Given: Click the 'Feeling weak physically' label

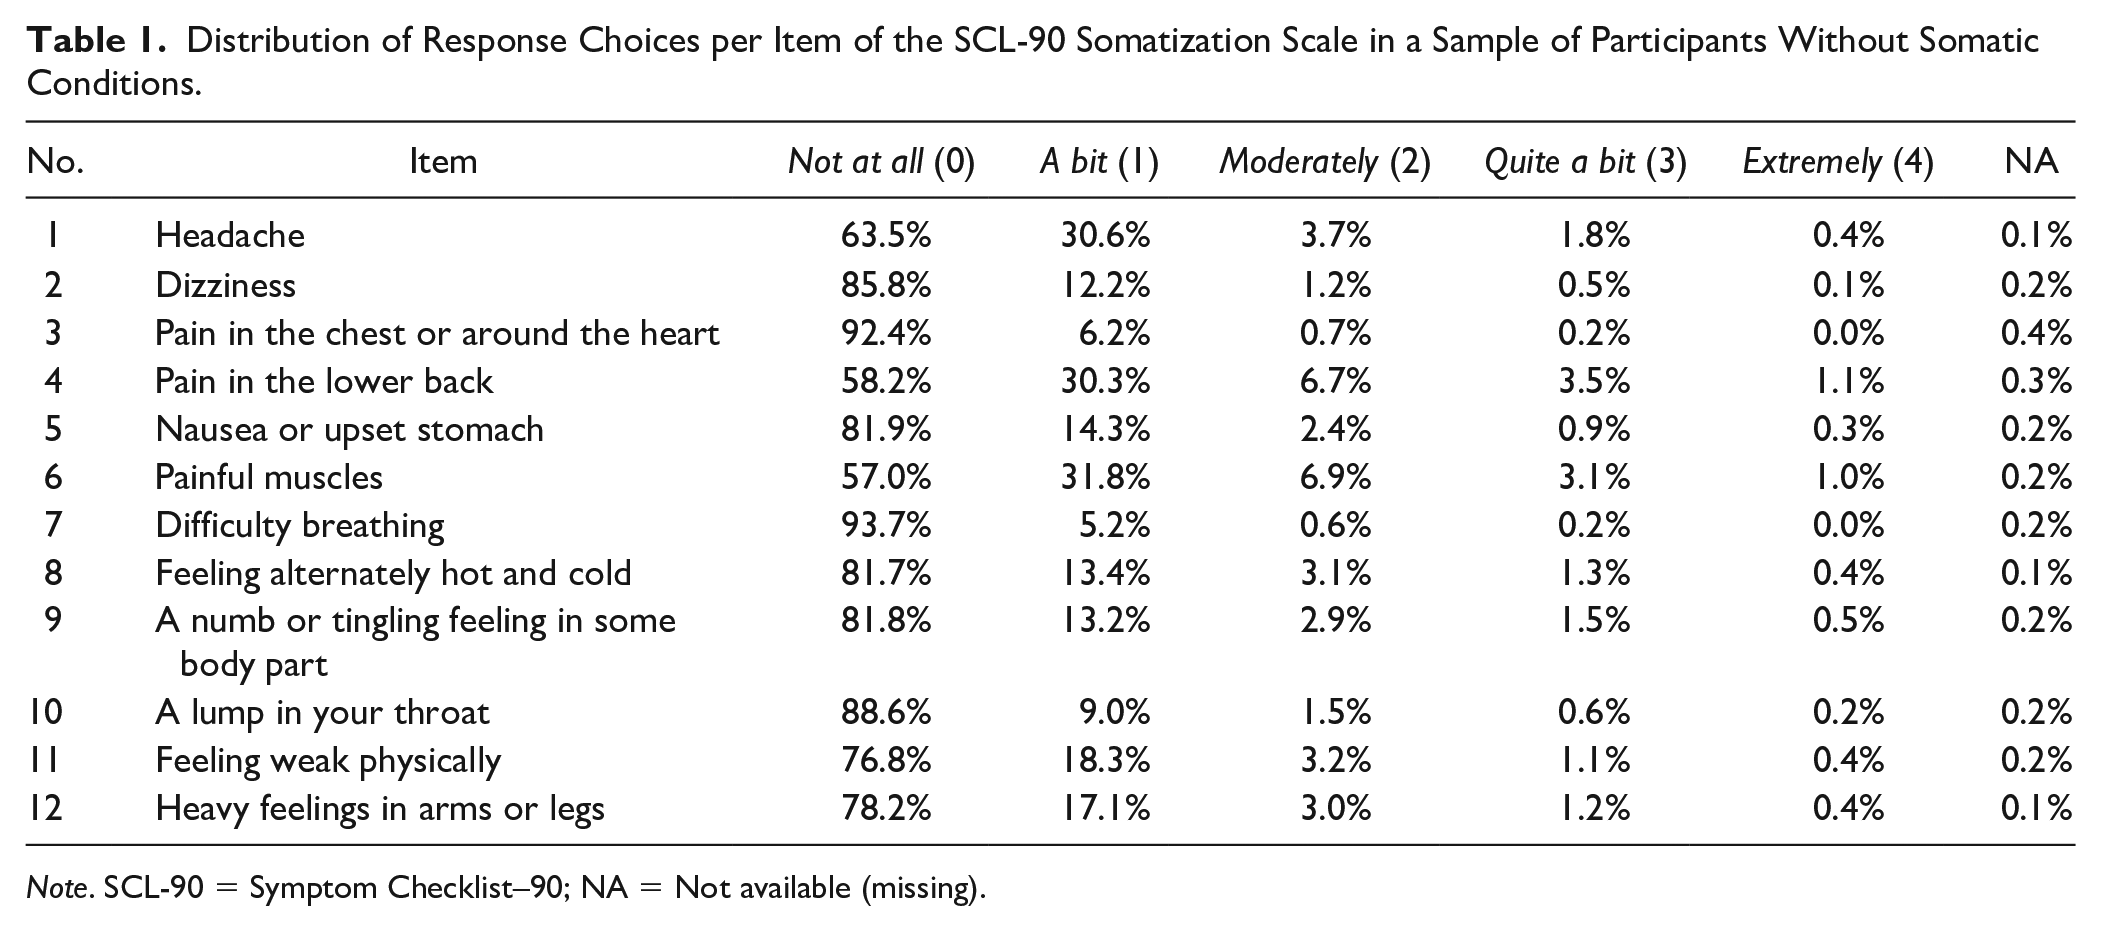Looking at the screenshot, I should point(328,761).
